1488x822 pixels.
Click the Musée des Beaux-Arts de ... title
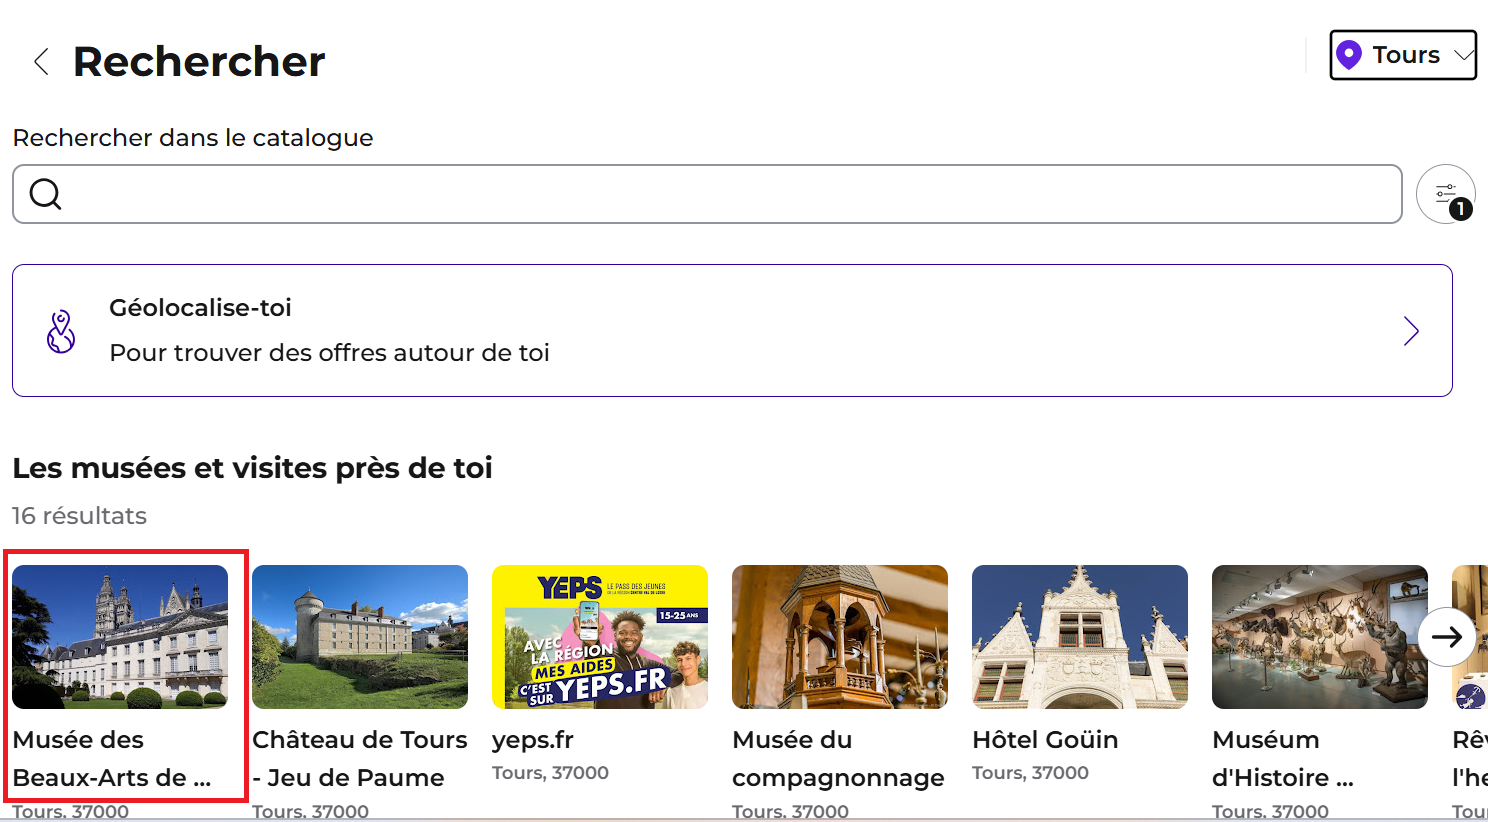(112, 759)
